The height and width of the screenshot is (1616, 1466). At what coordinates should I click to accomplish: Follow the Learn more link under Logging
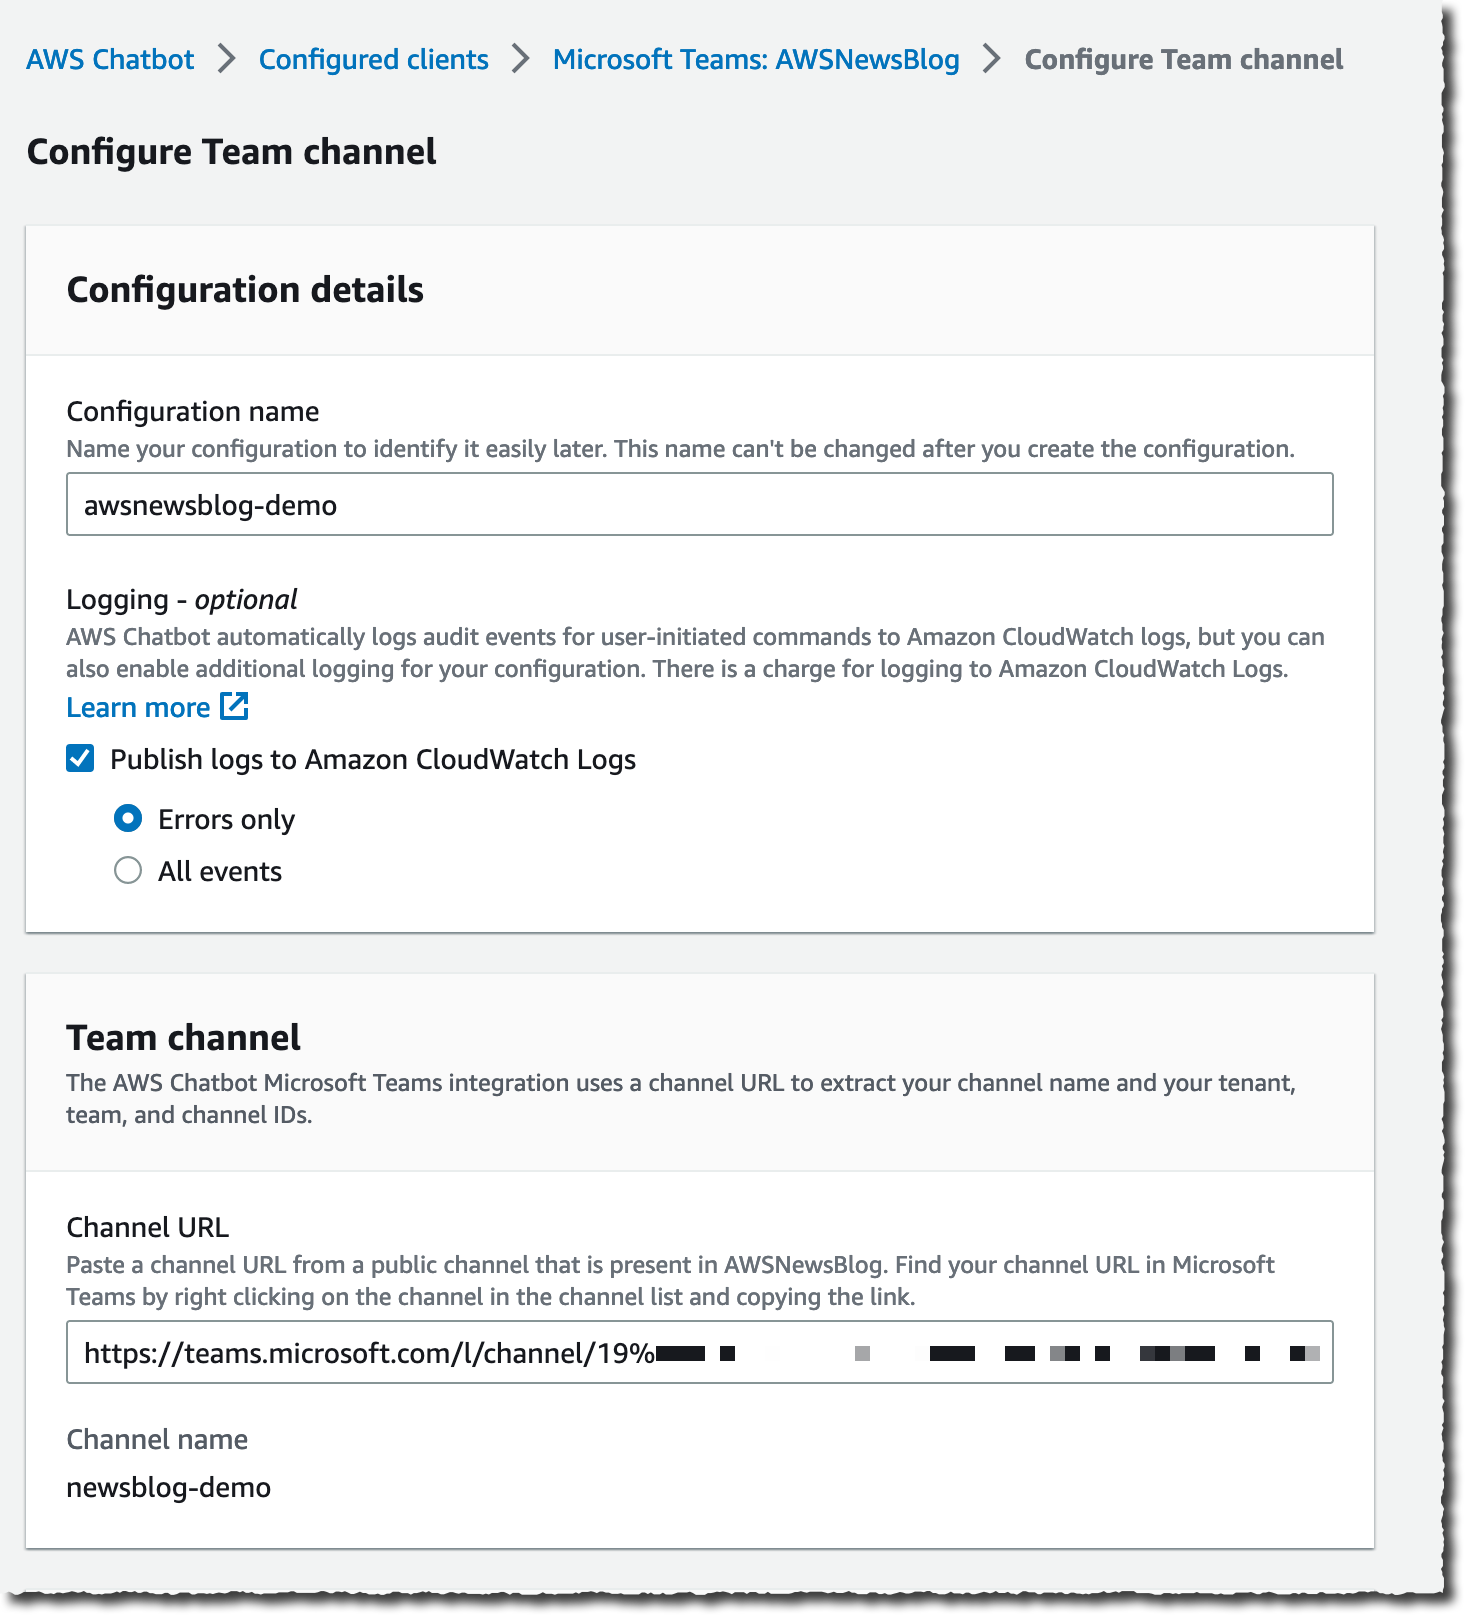pos(139,707)
